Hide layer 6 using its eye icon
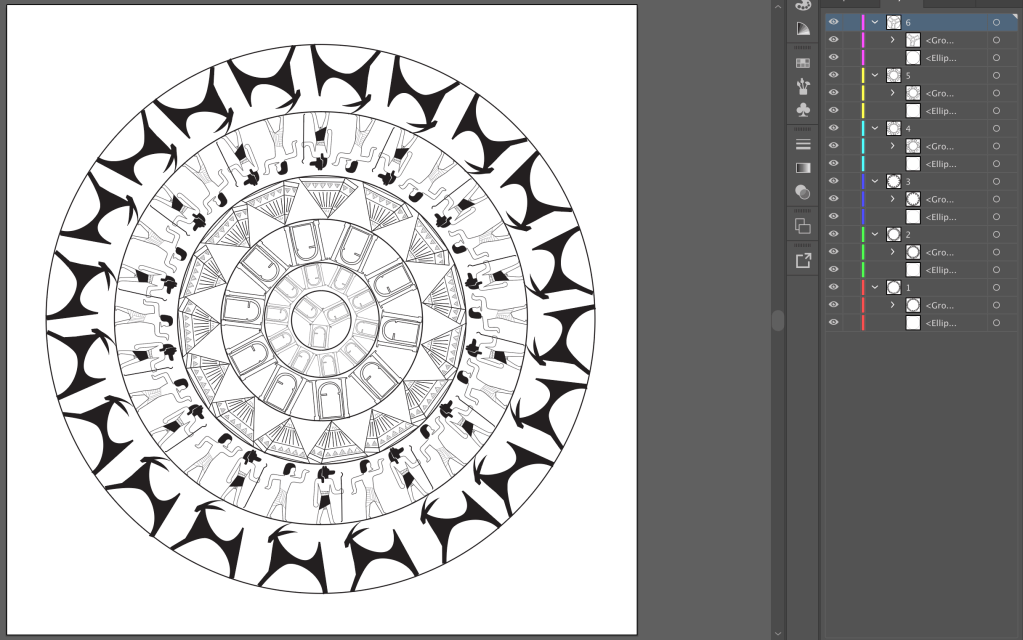The height and width of the screenshot is (640, 1023). [x=834, y=22]
